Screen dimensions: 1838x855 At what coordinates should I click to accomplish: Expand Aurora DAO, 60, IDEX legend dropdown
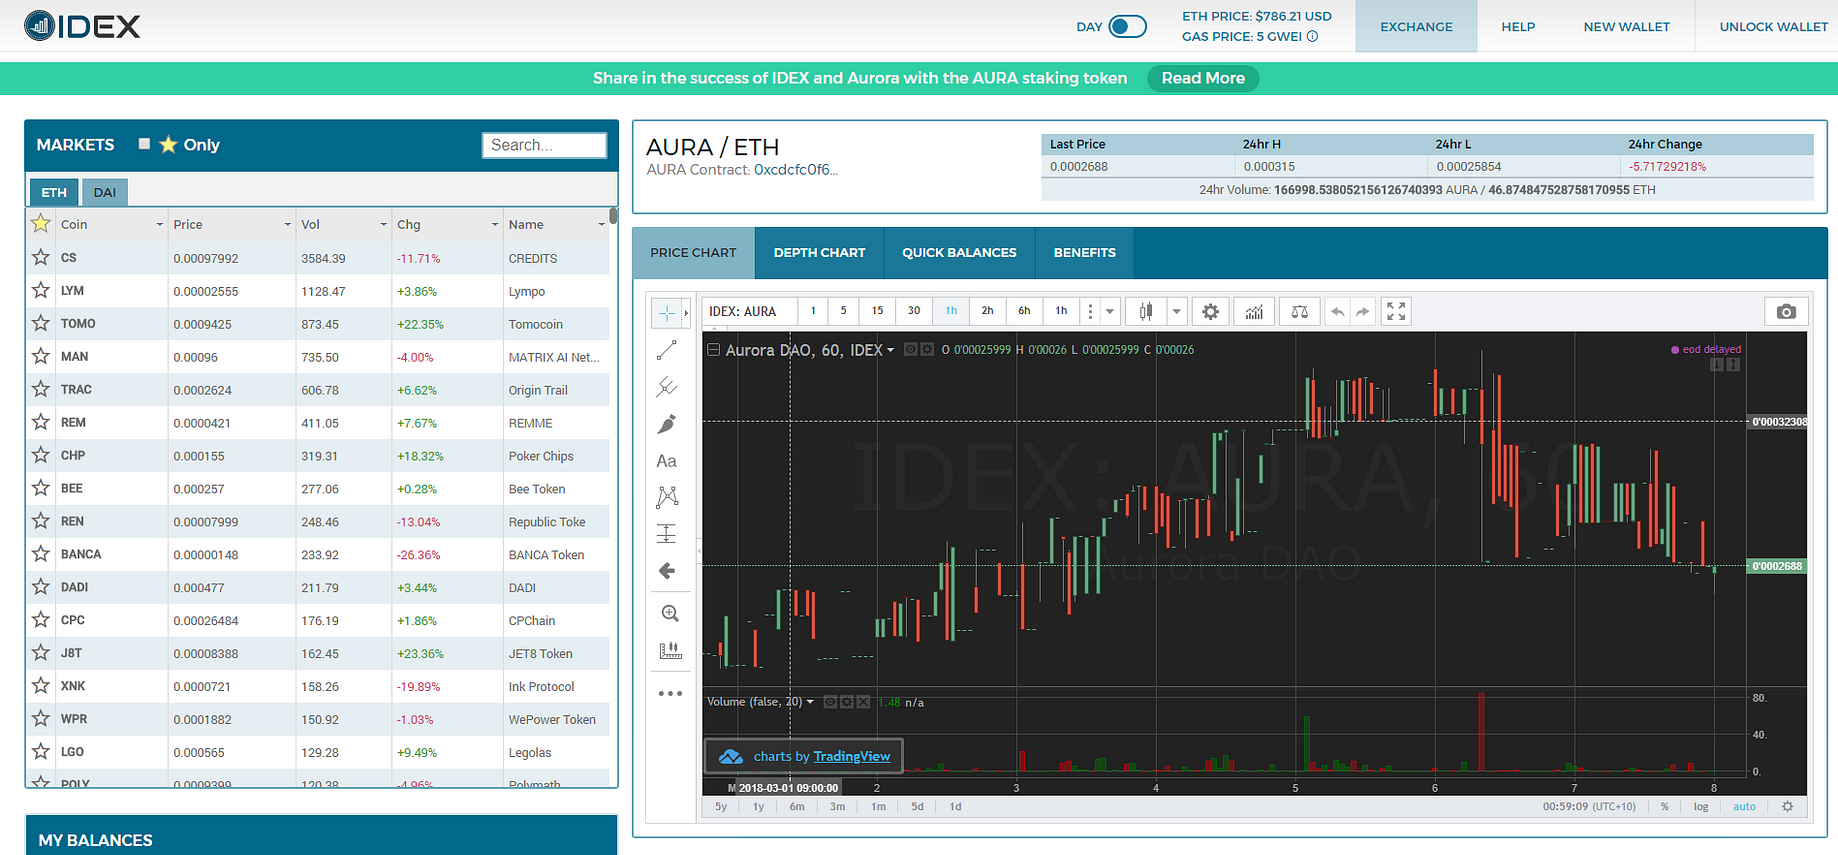pyautogui.click(x=891, y=350)
